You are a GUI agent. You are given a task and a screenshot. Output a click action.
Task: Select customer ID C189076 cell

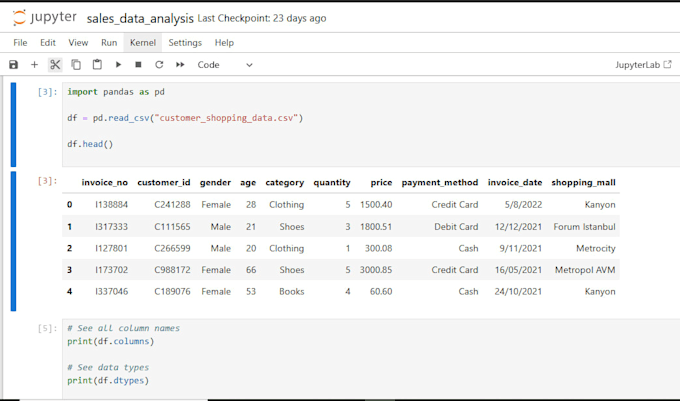pyautogui.click(x=172, y=291)
